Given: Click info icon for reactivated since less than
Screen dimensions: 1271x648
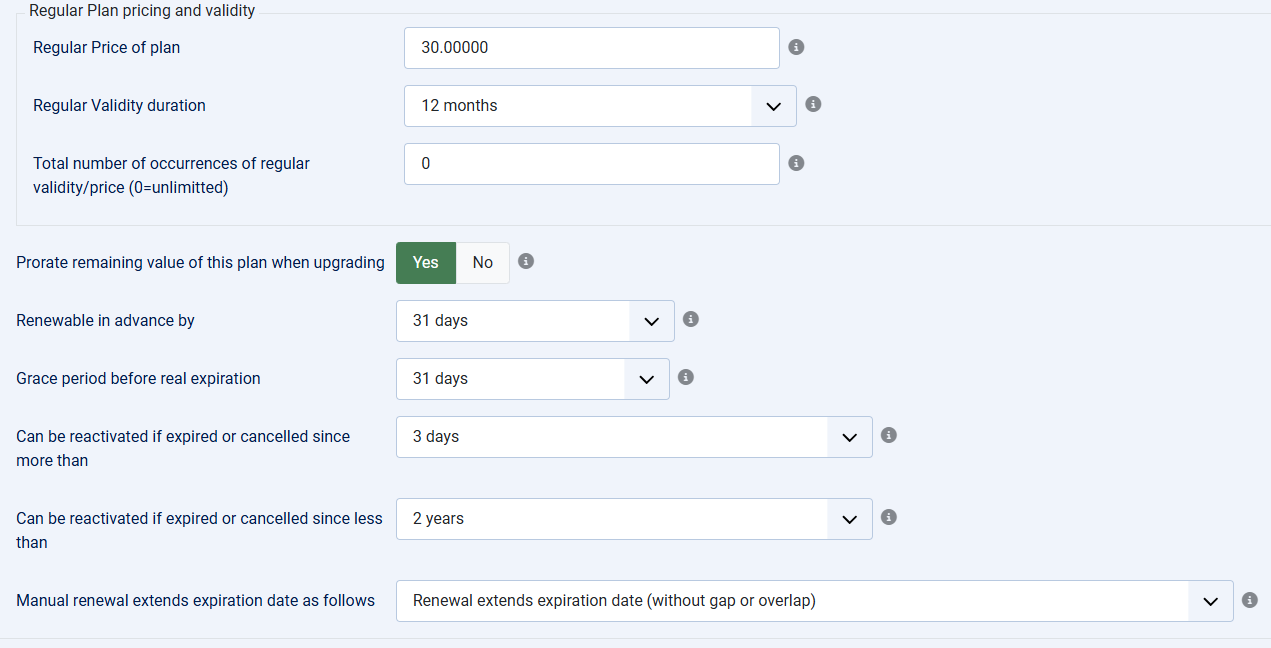Looking at the screenshot, I should pyautogui.click(x=888, y=517).
